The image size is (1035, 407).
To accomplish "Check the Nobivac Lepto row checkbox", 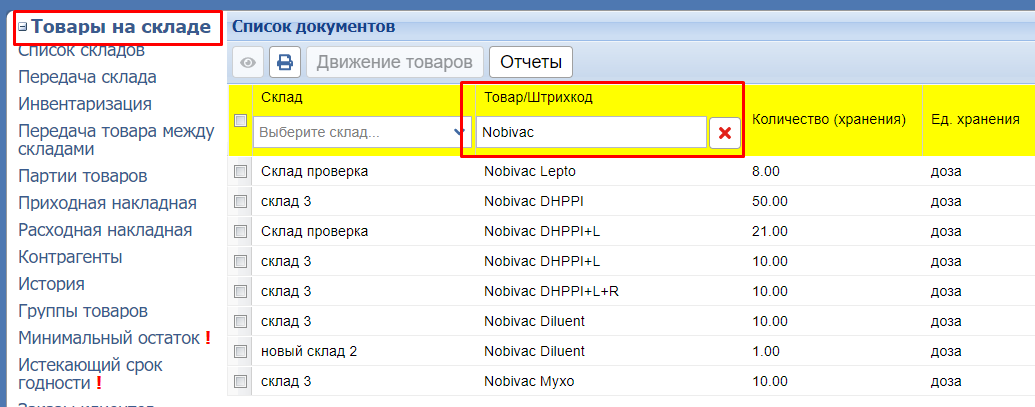I will pos(240,172).
